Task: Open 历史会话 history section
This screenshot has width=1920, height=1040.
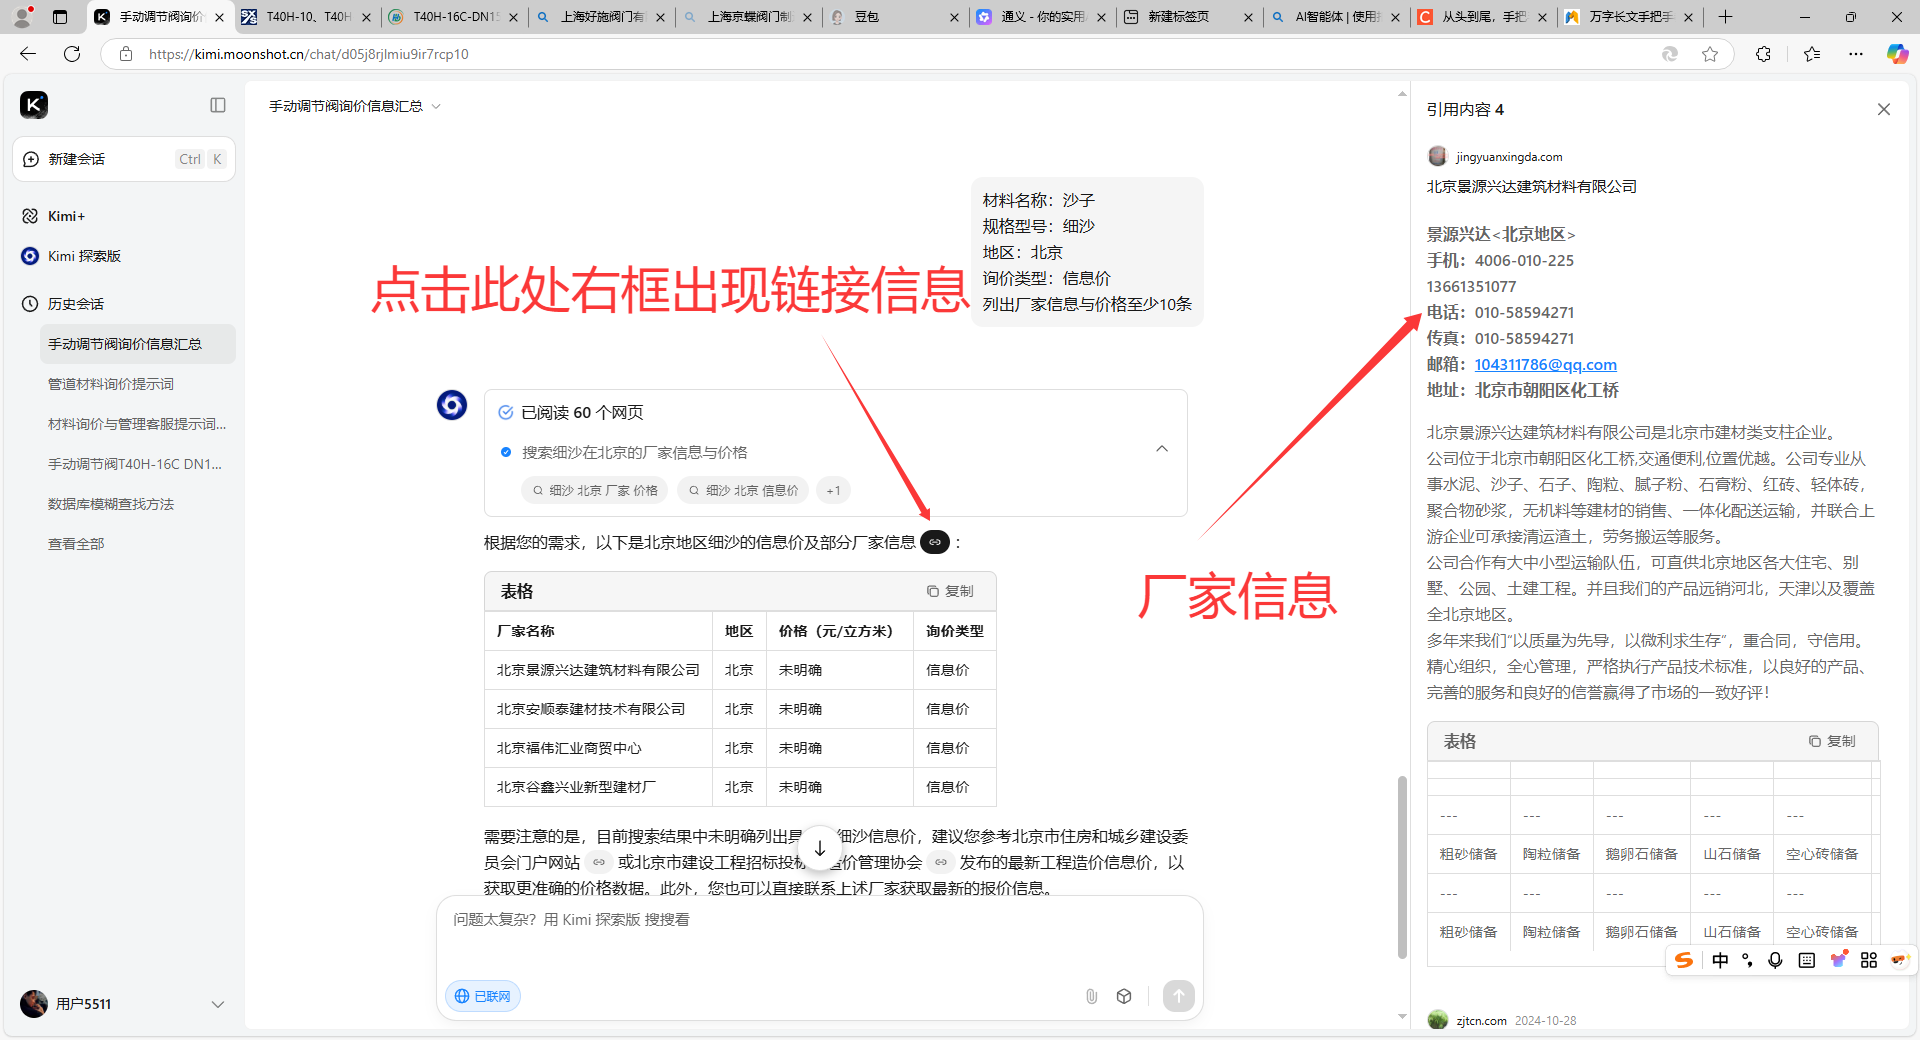Action: tap(76, 304)
